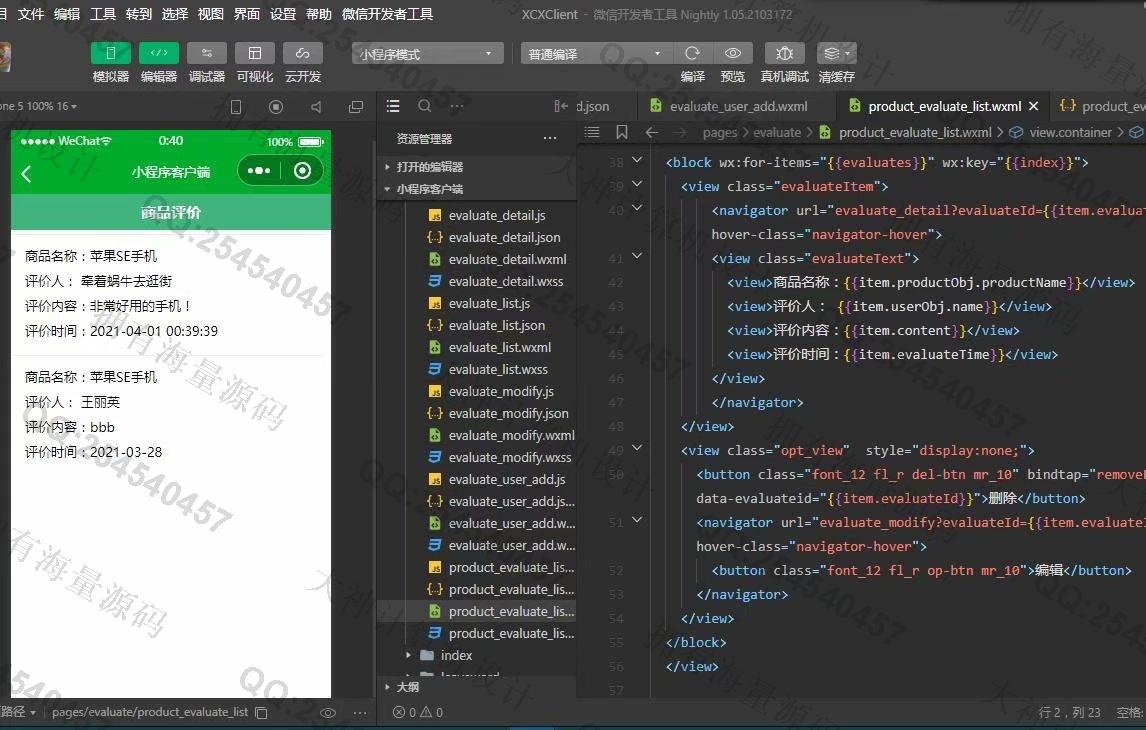This screenshot has height=730, width=1146.
Task: Click the compile refresh icon
Action: click(692, 53)
